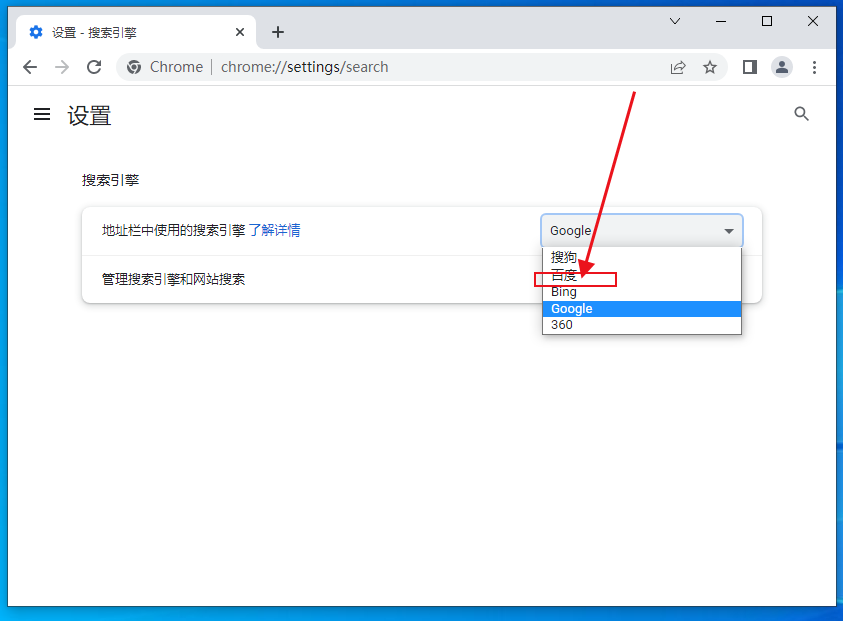
Task: Go back with the browser back arrow
Action: [30, 67]
